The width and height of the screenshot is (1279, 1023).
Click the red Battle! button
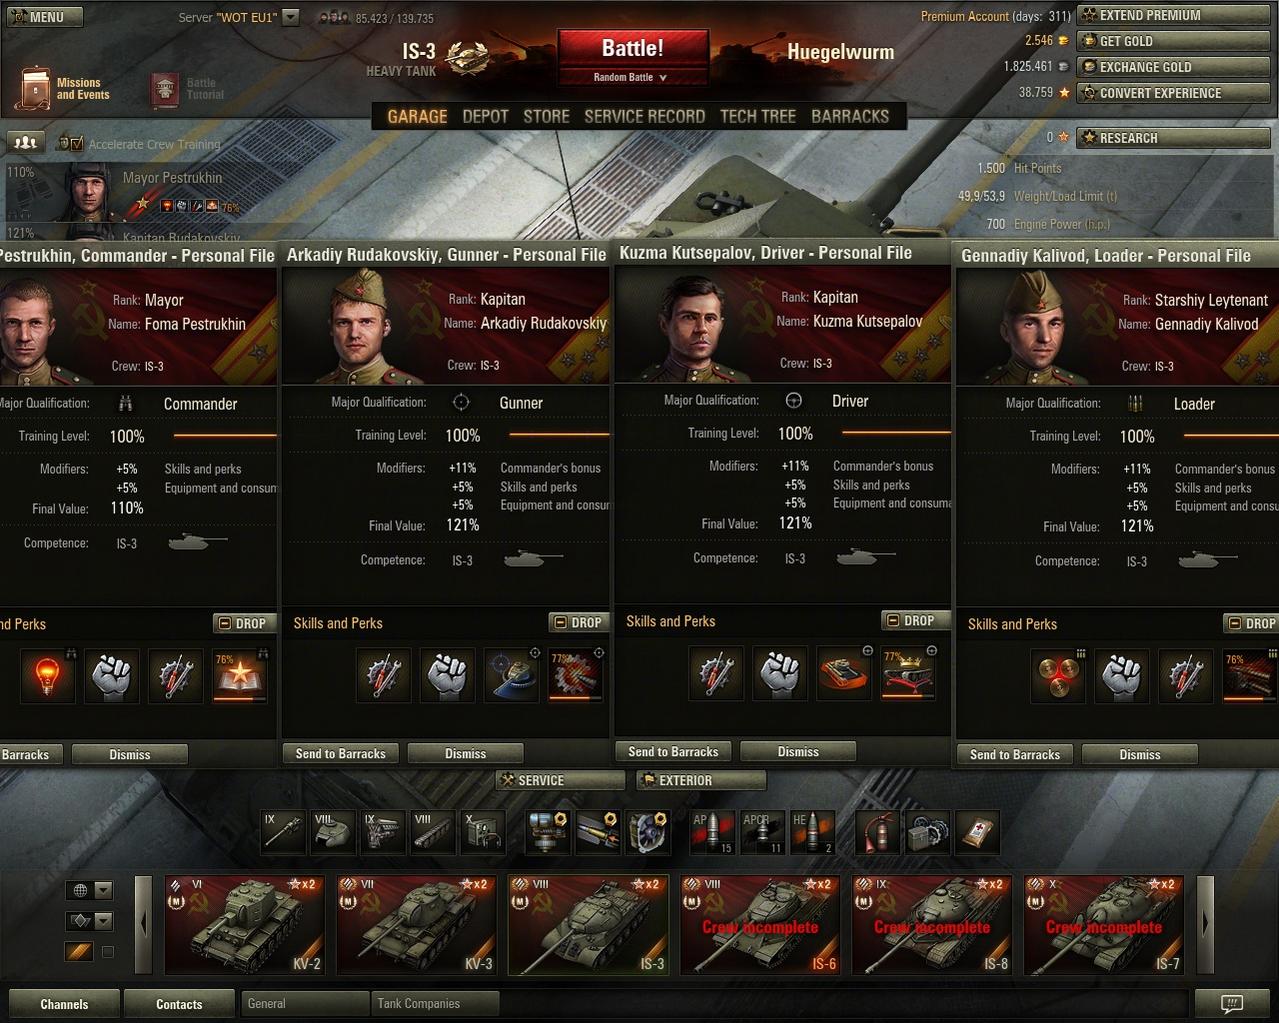pyautogui.click(x=633, y=49)
